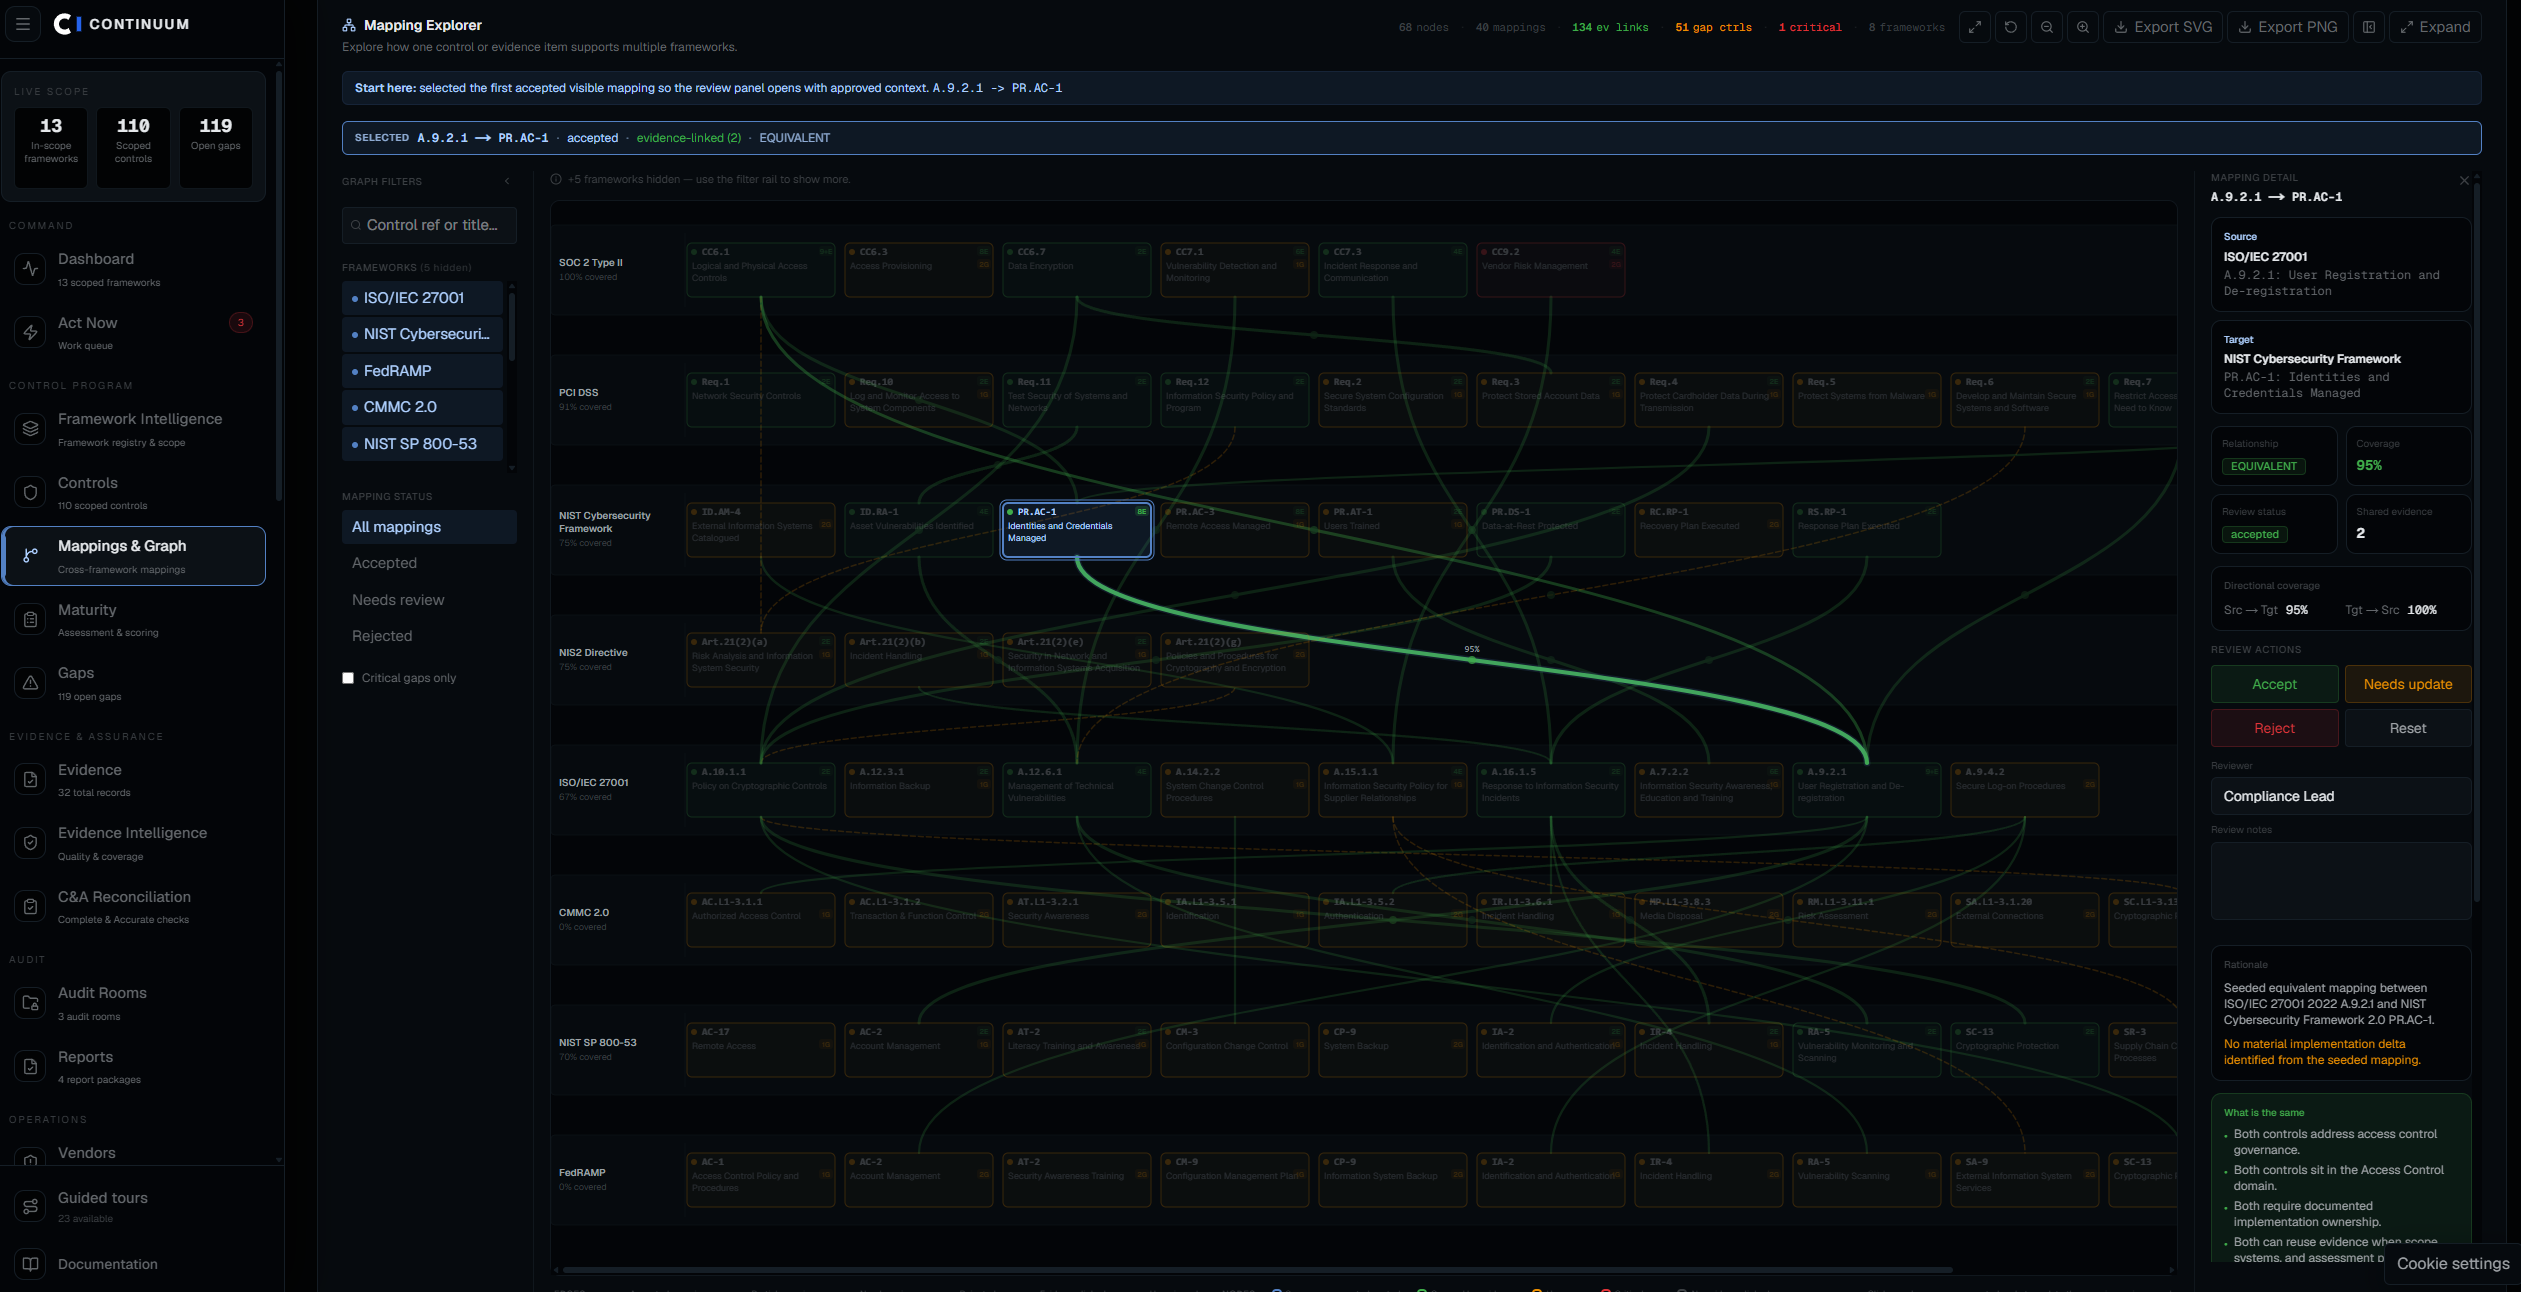Click the Reject review button

point(2274,728)
